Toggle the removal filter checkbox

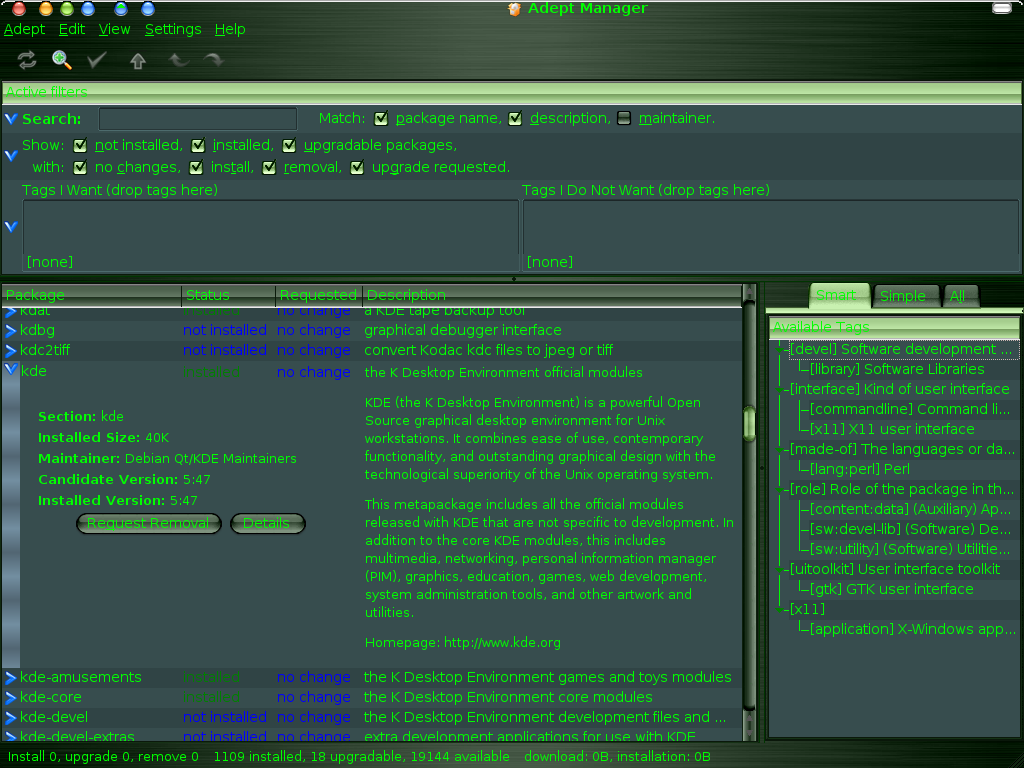pyautogui.click(x=269, y=168)
